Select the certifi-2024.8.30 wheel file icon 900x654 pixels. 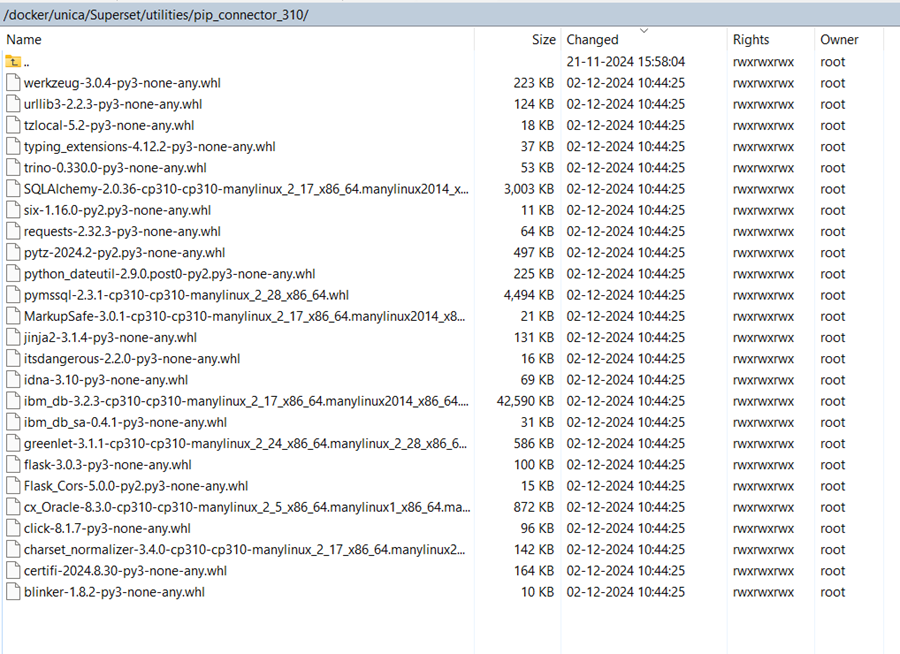tap(11, 570)
